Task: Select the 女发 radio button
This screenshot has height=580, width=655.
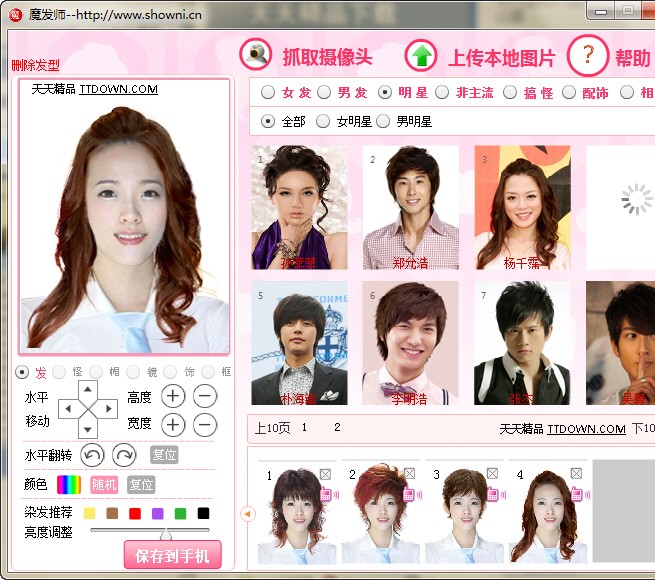Action: pyautogui.click(x=268, y=92)
